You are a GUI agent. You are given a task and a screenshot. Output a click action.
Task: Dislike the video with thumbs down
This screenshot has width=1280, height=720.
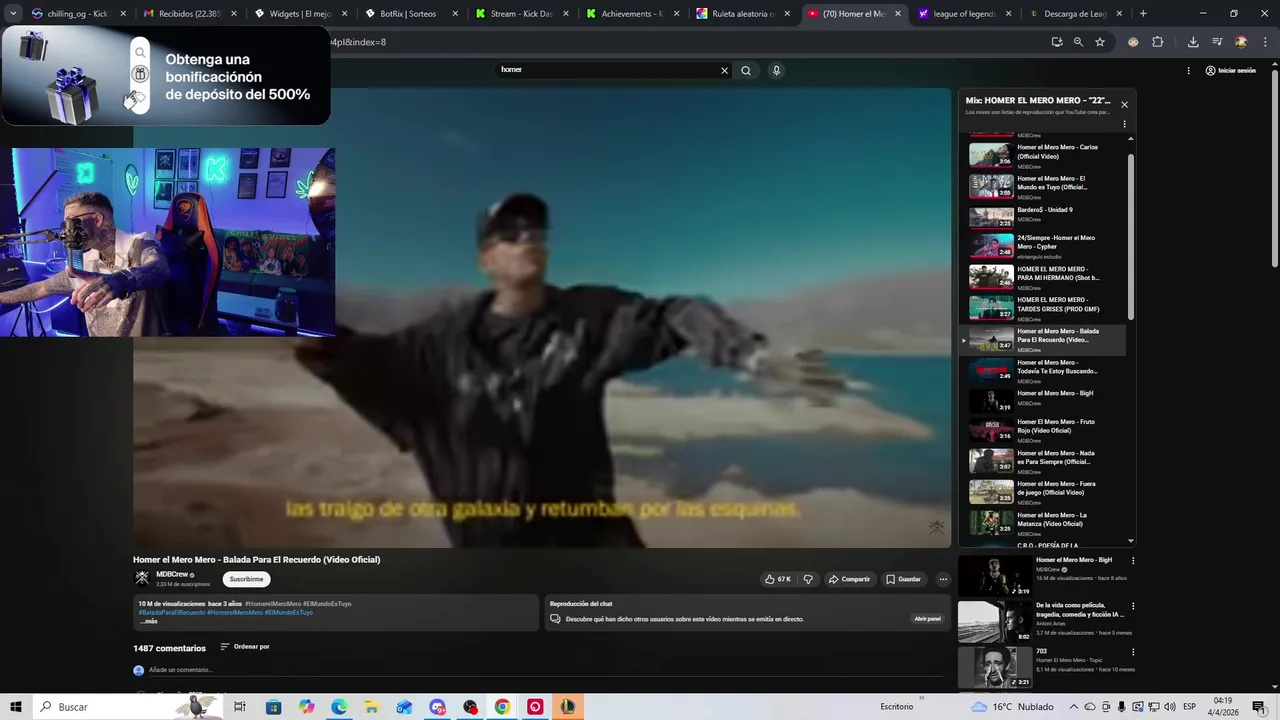click(808, 579)
